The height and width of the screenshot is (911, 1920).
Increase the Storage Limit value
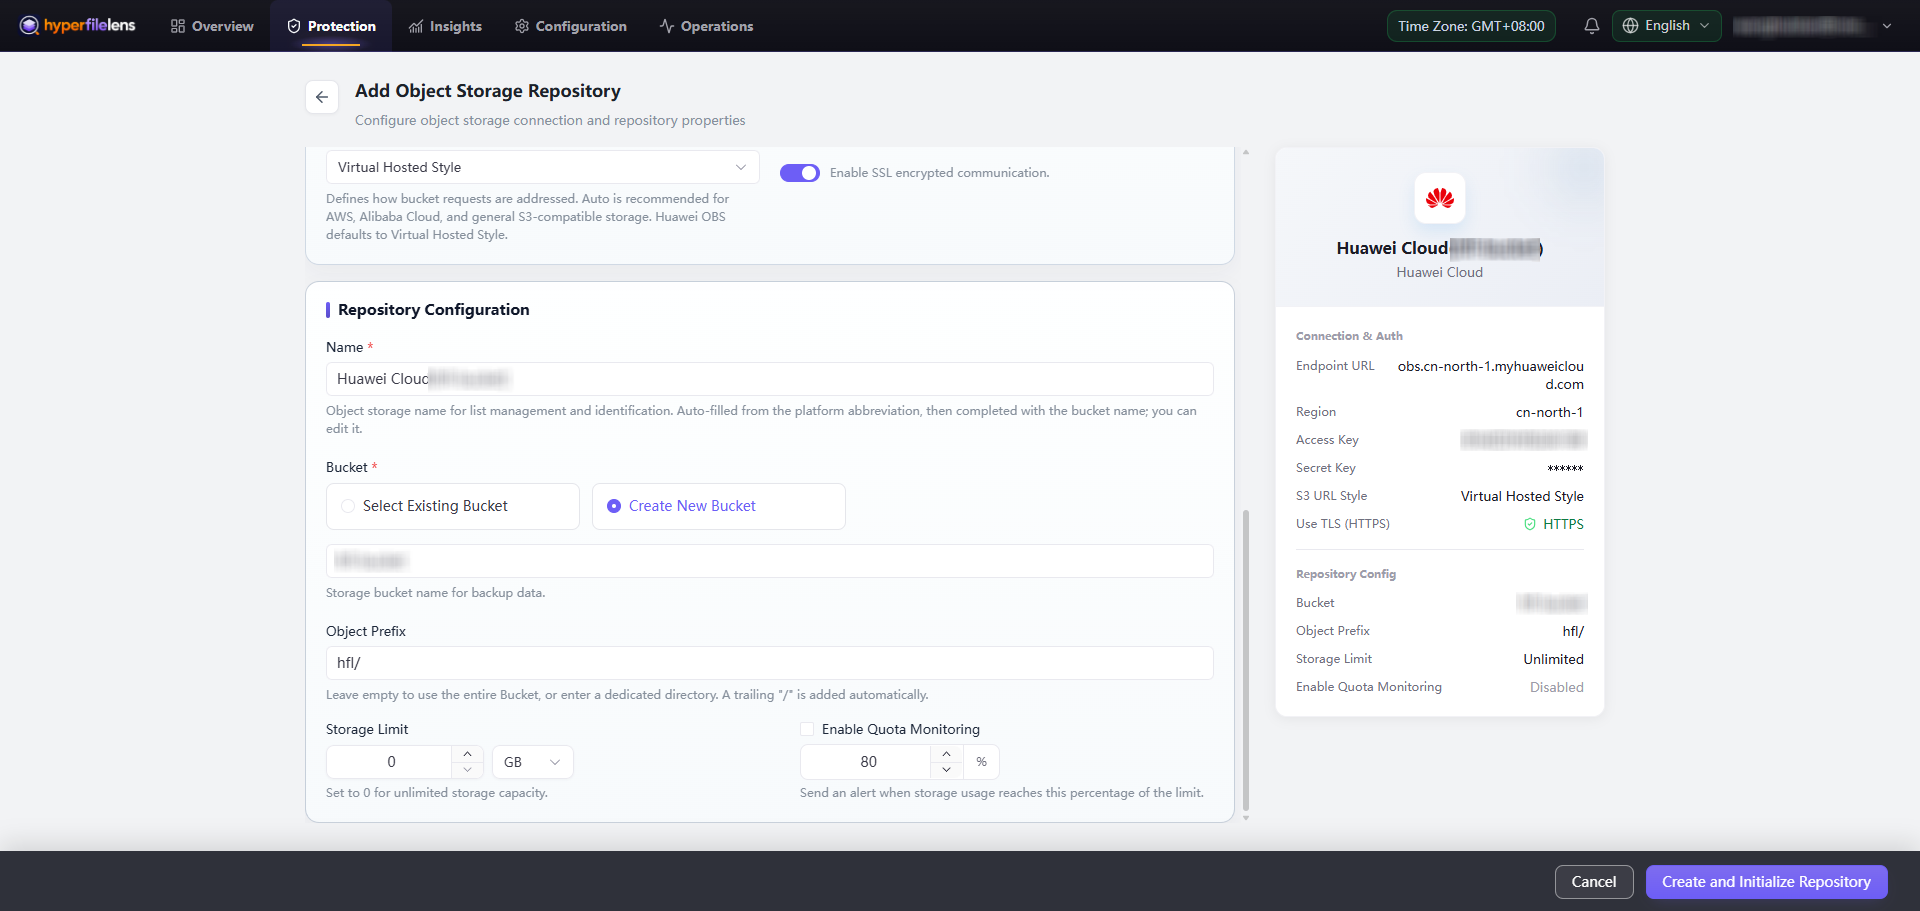click(467, 754)
